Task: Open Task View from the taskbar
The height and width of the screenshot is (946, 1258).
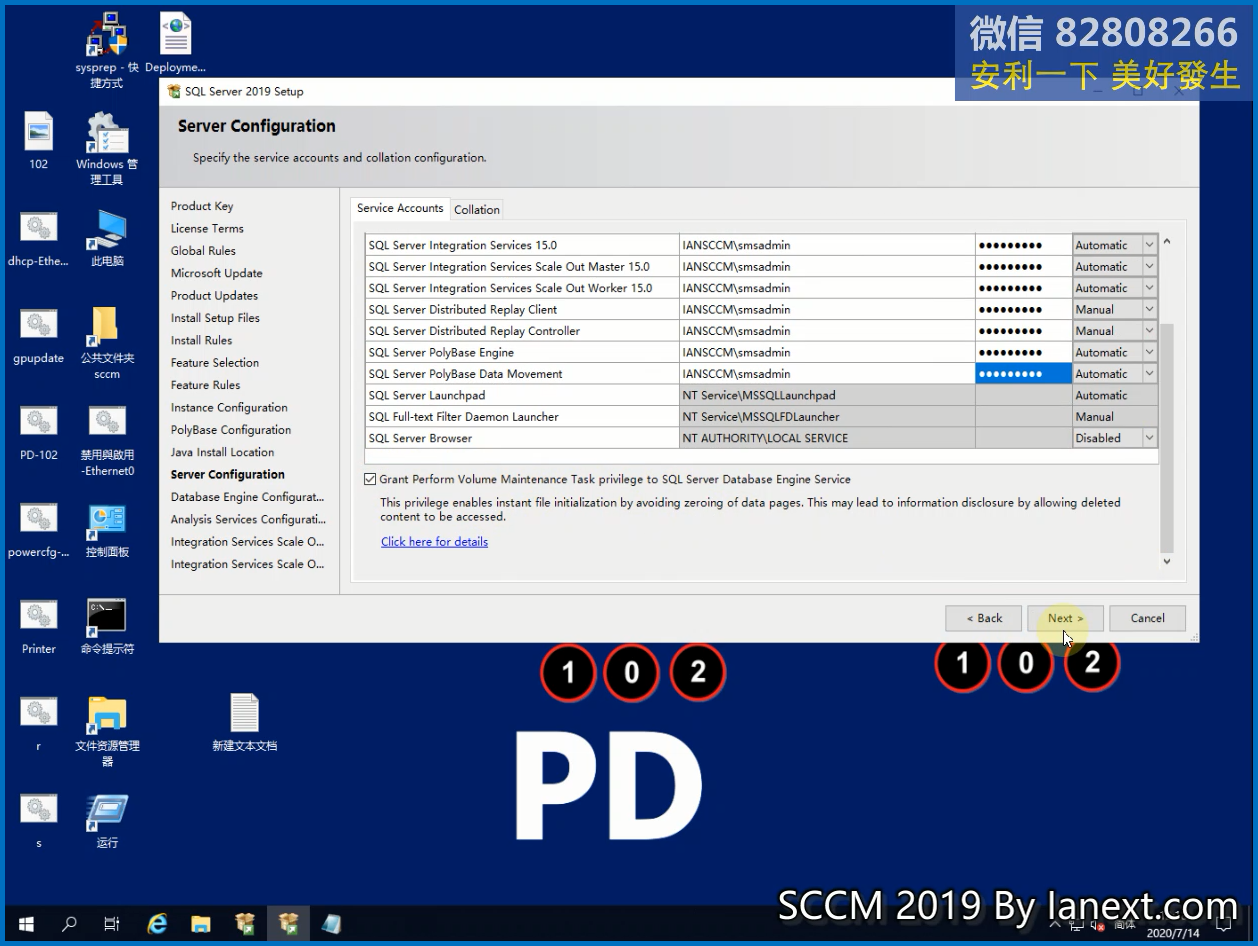Action: pos(112,924)
